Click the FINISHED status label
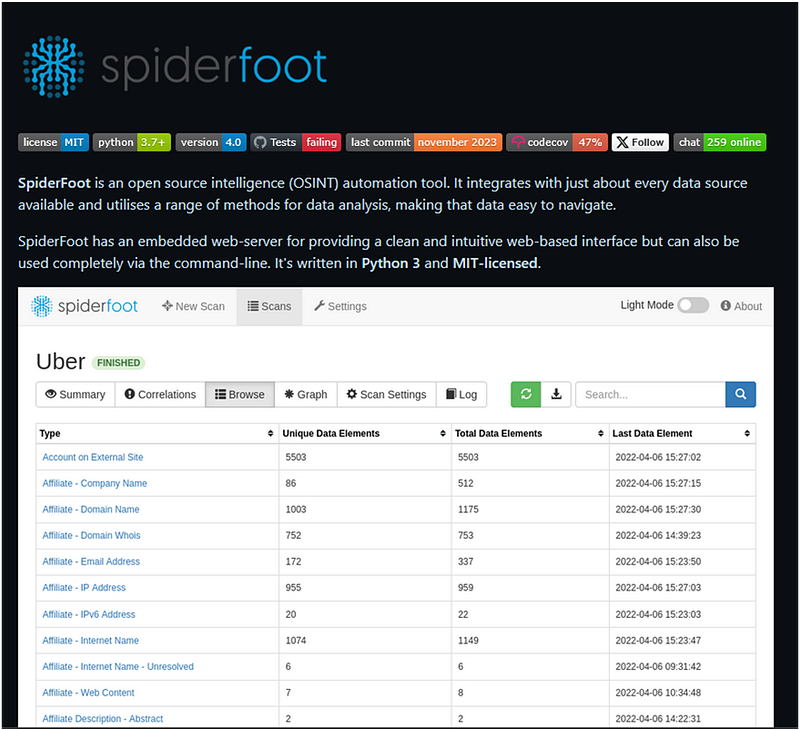The width and height of the screenshot is (800, 731). 118,363
